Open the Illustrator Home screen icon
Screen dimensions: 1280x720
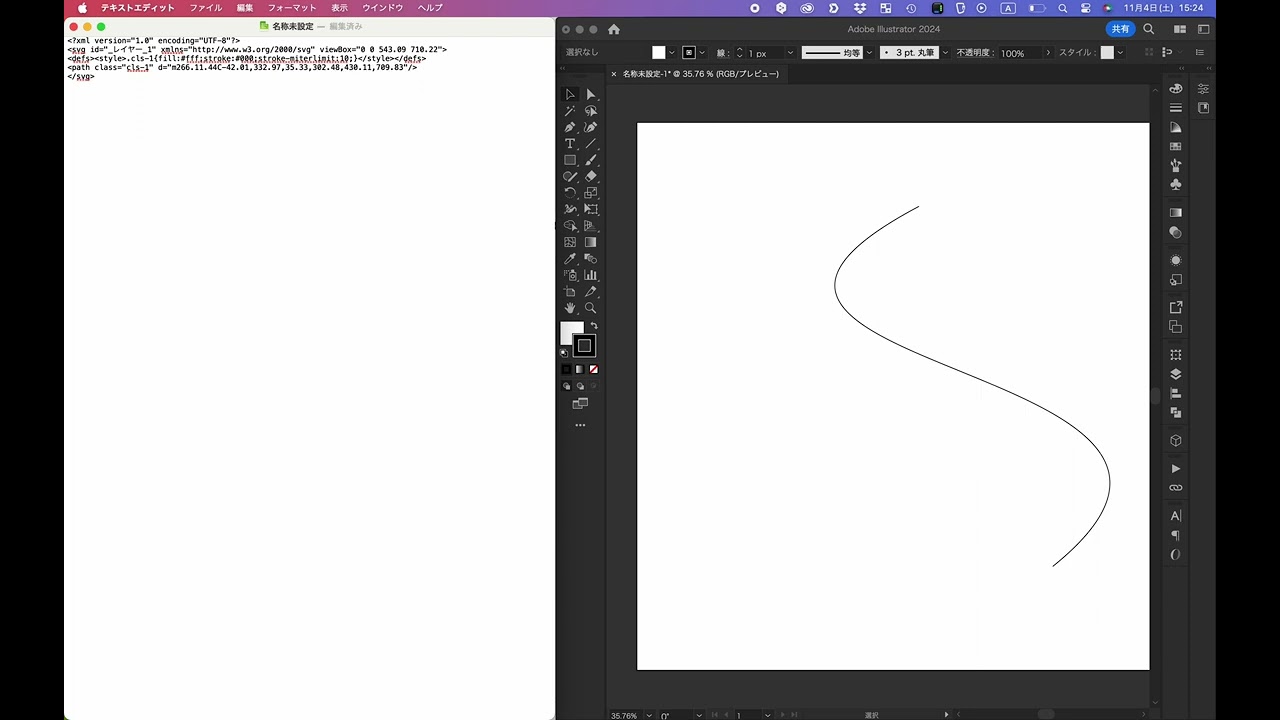[614, 30]
